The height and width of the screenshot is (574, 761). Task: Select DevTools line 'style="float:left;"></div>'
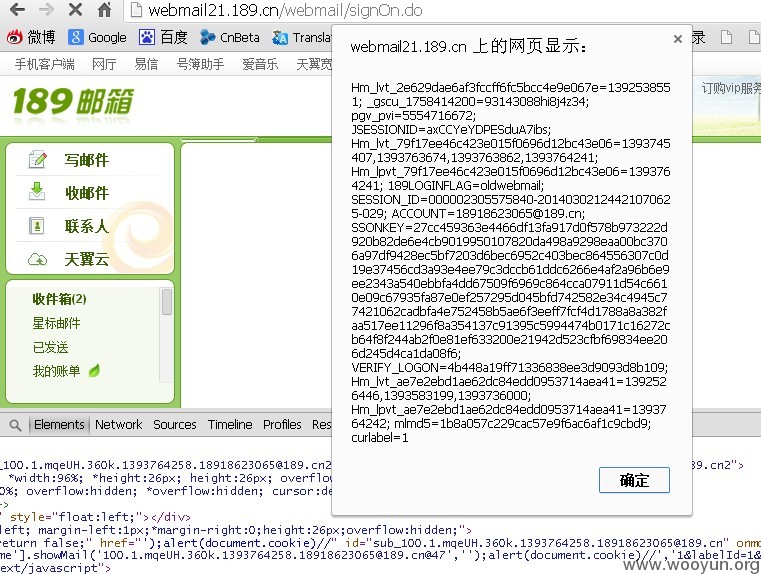100,517
